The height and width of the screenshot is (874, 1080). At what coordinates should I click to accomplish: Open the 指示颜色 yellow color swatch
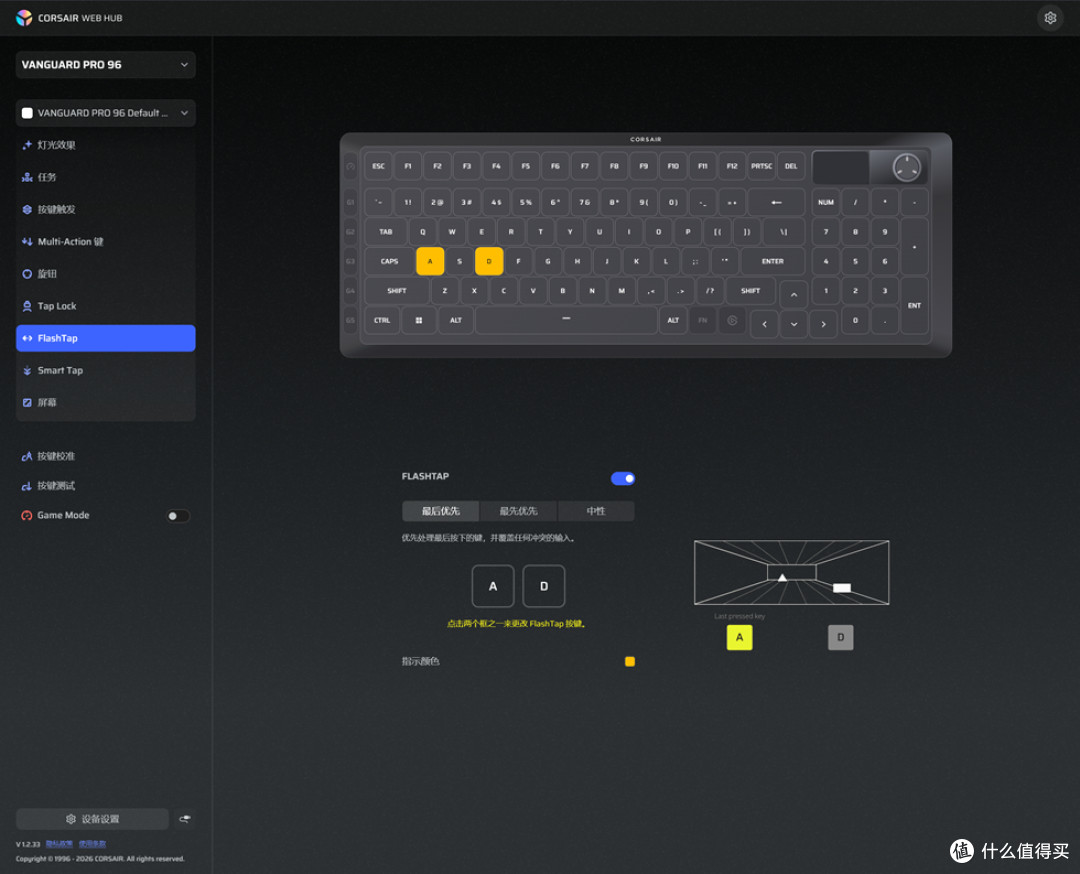click(x=630, y=662)
